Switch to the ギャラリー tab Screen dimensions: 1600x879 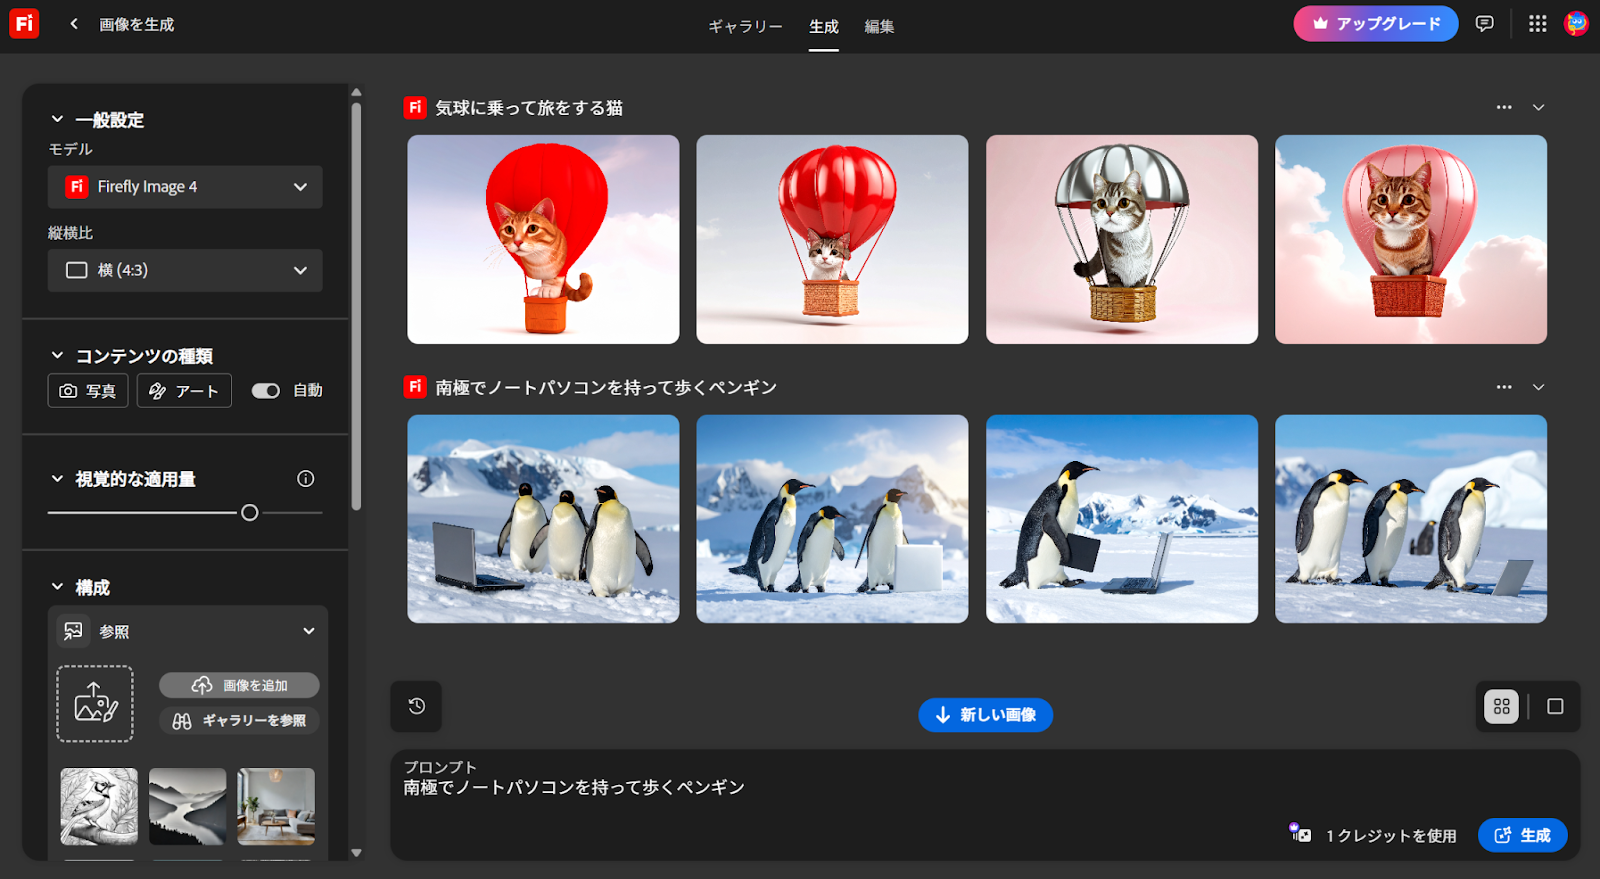pyautogui.click(x=745, y=27)
